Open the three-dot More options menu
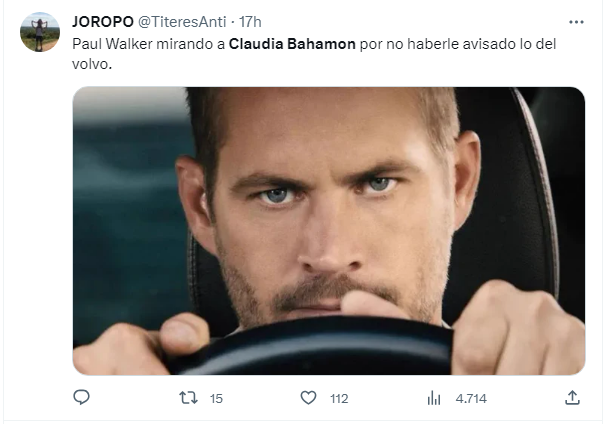Screen dimensions: 614x424 (x=576, y=22)
